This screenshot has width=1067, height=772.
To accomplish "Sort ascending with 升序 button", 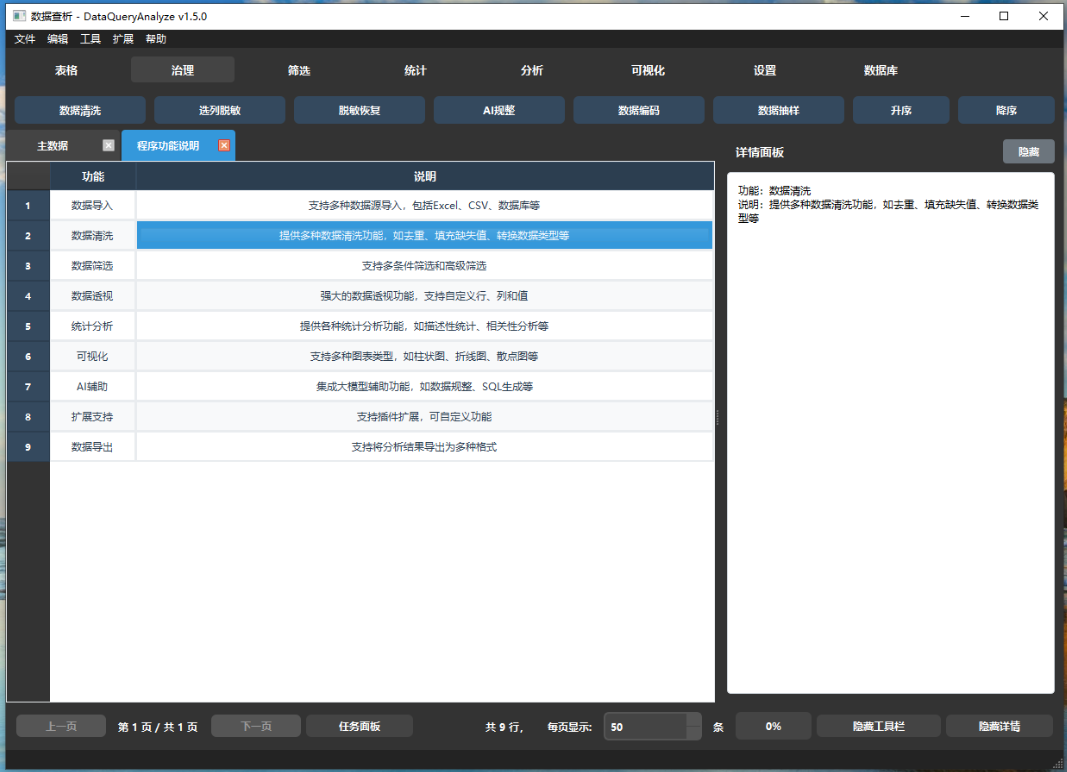I will [x=901, y=110].
